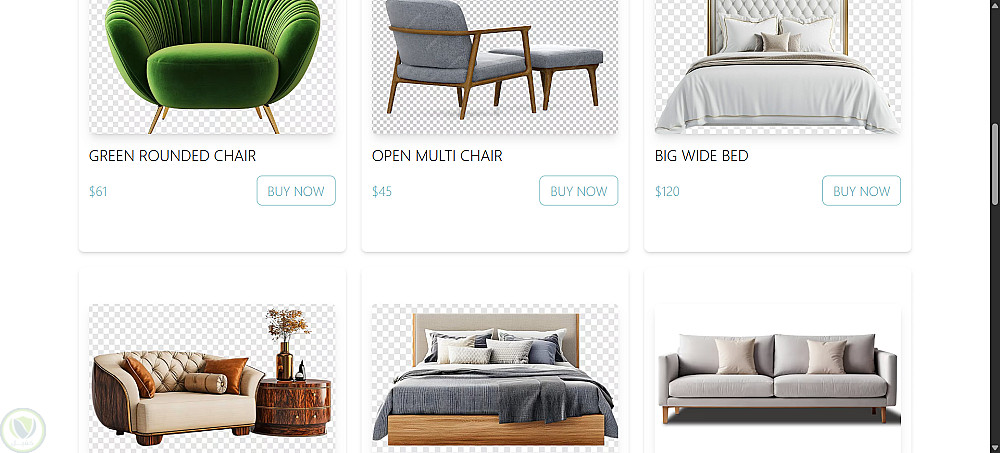Purchase the Big Wide Bed
This screenshot has height=453, width=1000.
861,191
